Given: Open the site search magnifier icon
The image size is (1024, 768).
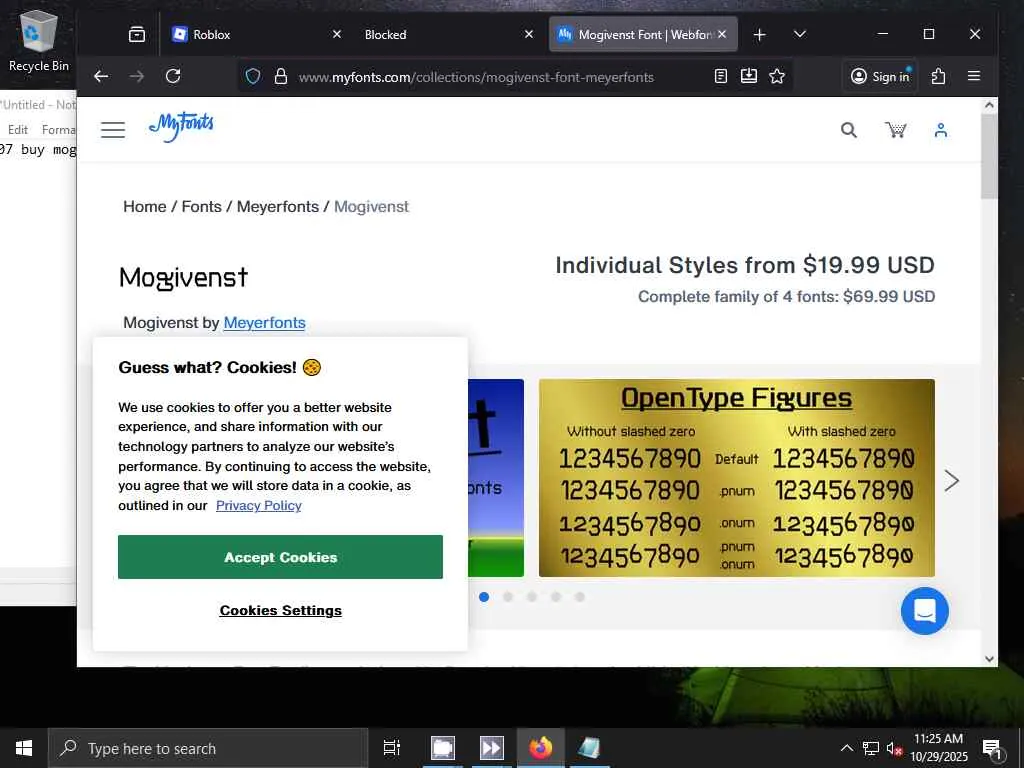Looking at the screenshot, I should point(848,130).
